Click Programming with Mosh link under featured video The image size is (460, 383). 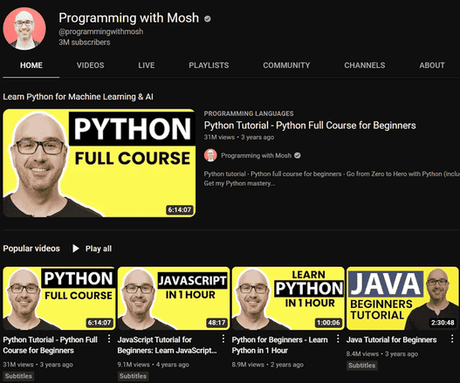click(x=256, y=156)
